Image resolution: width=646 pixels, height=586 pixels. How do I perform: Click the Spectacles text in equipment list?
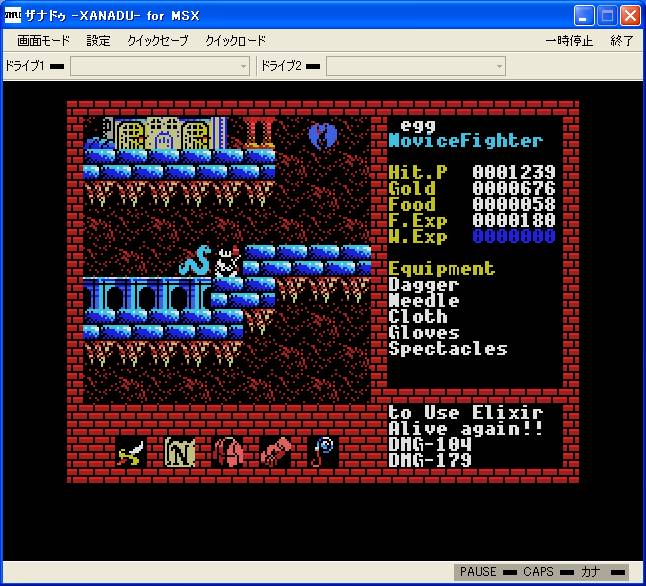(448, 349)
